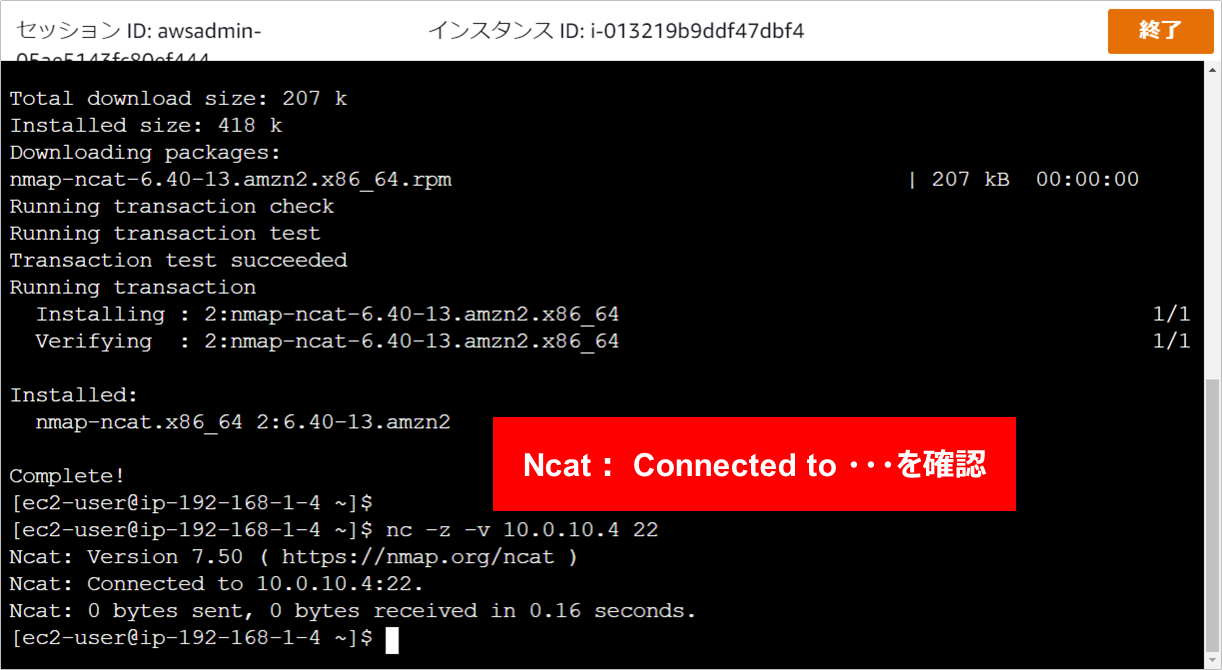Click the 'Downloading packages:' line
Viewport: 1222px width, 670px height.
point(146,153)
